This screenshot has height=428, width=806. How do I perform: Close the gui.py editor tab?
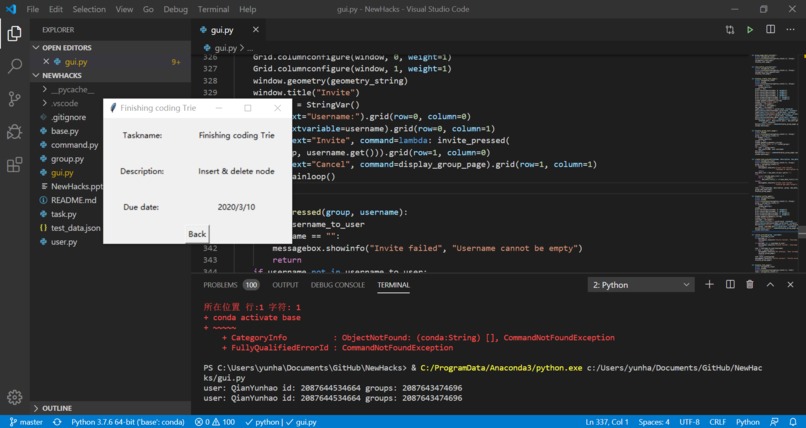point(255,30)
